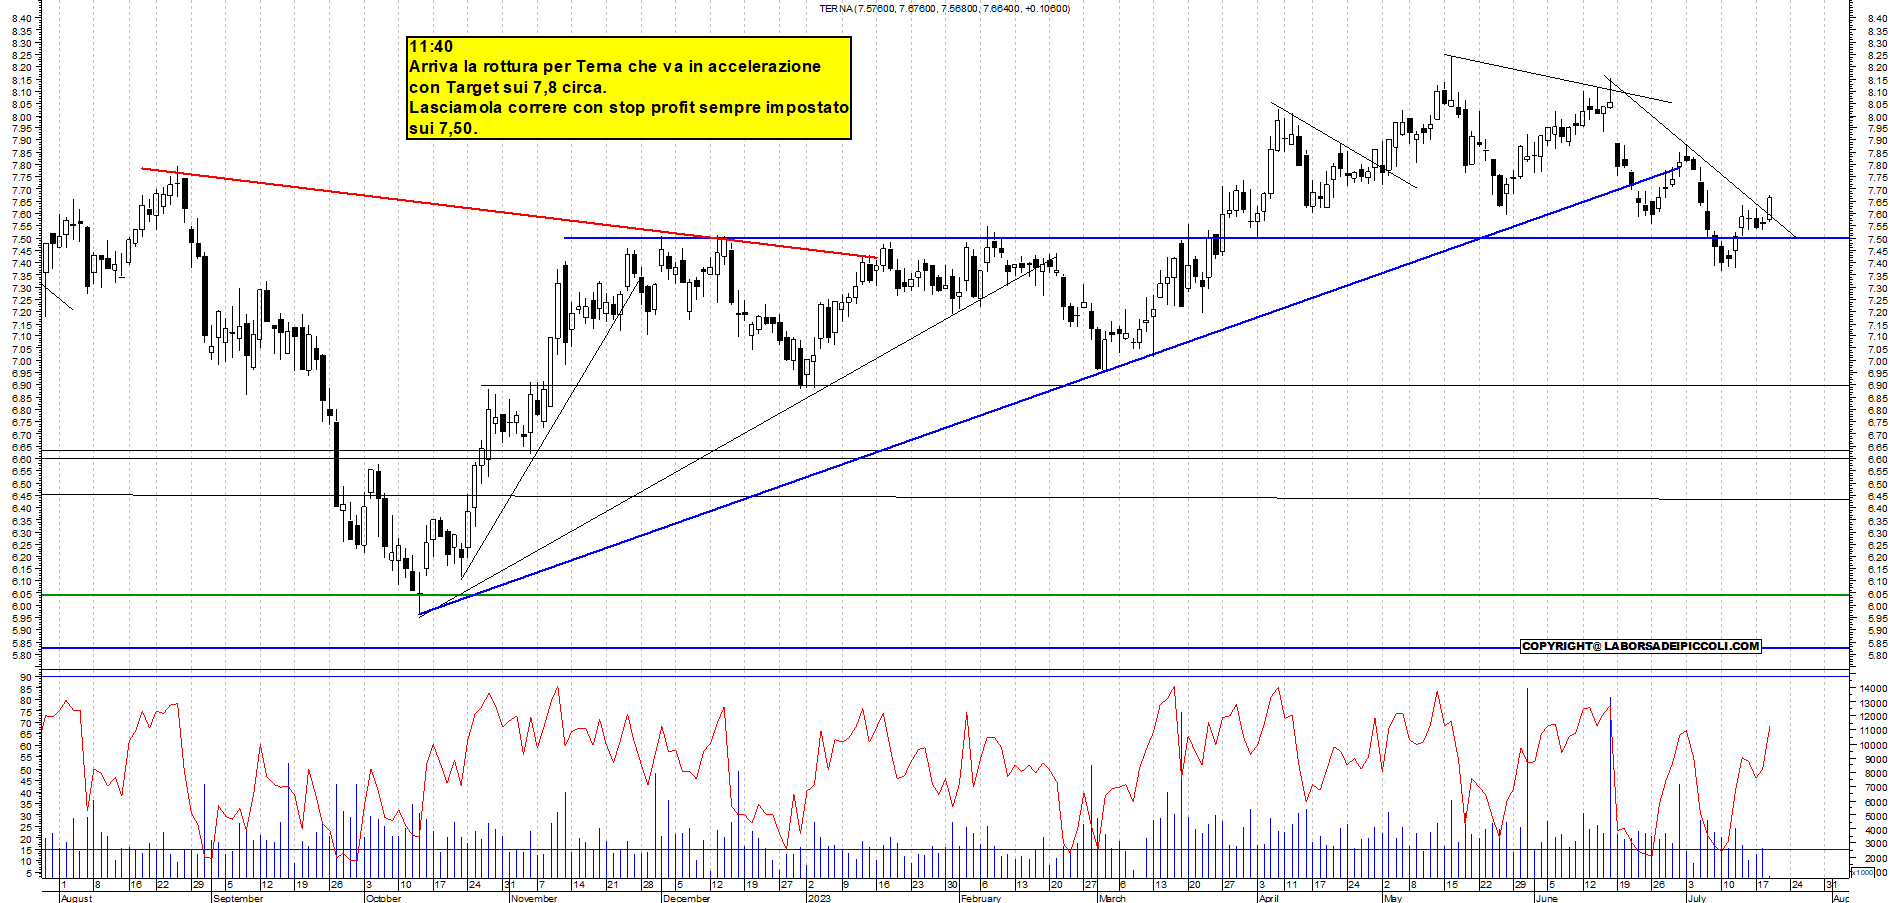
Task: Click the 'June' month label
Action: coord(1546,898)
